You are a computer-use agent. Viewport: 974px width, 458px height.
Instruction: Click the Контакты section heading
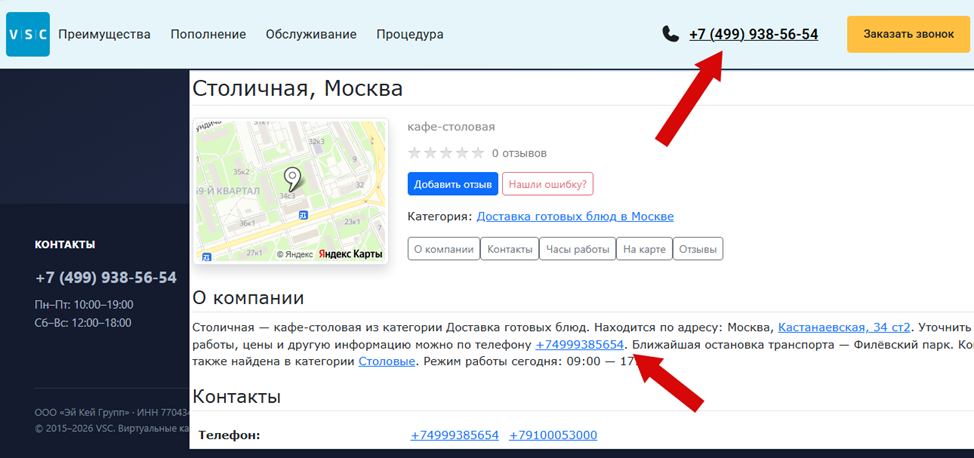[x=236, y=396]
